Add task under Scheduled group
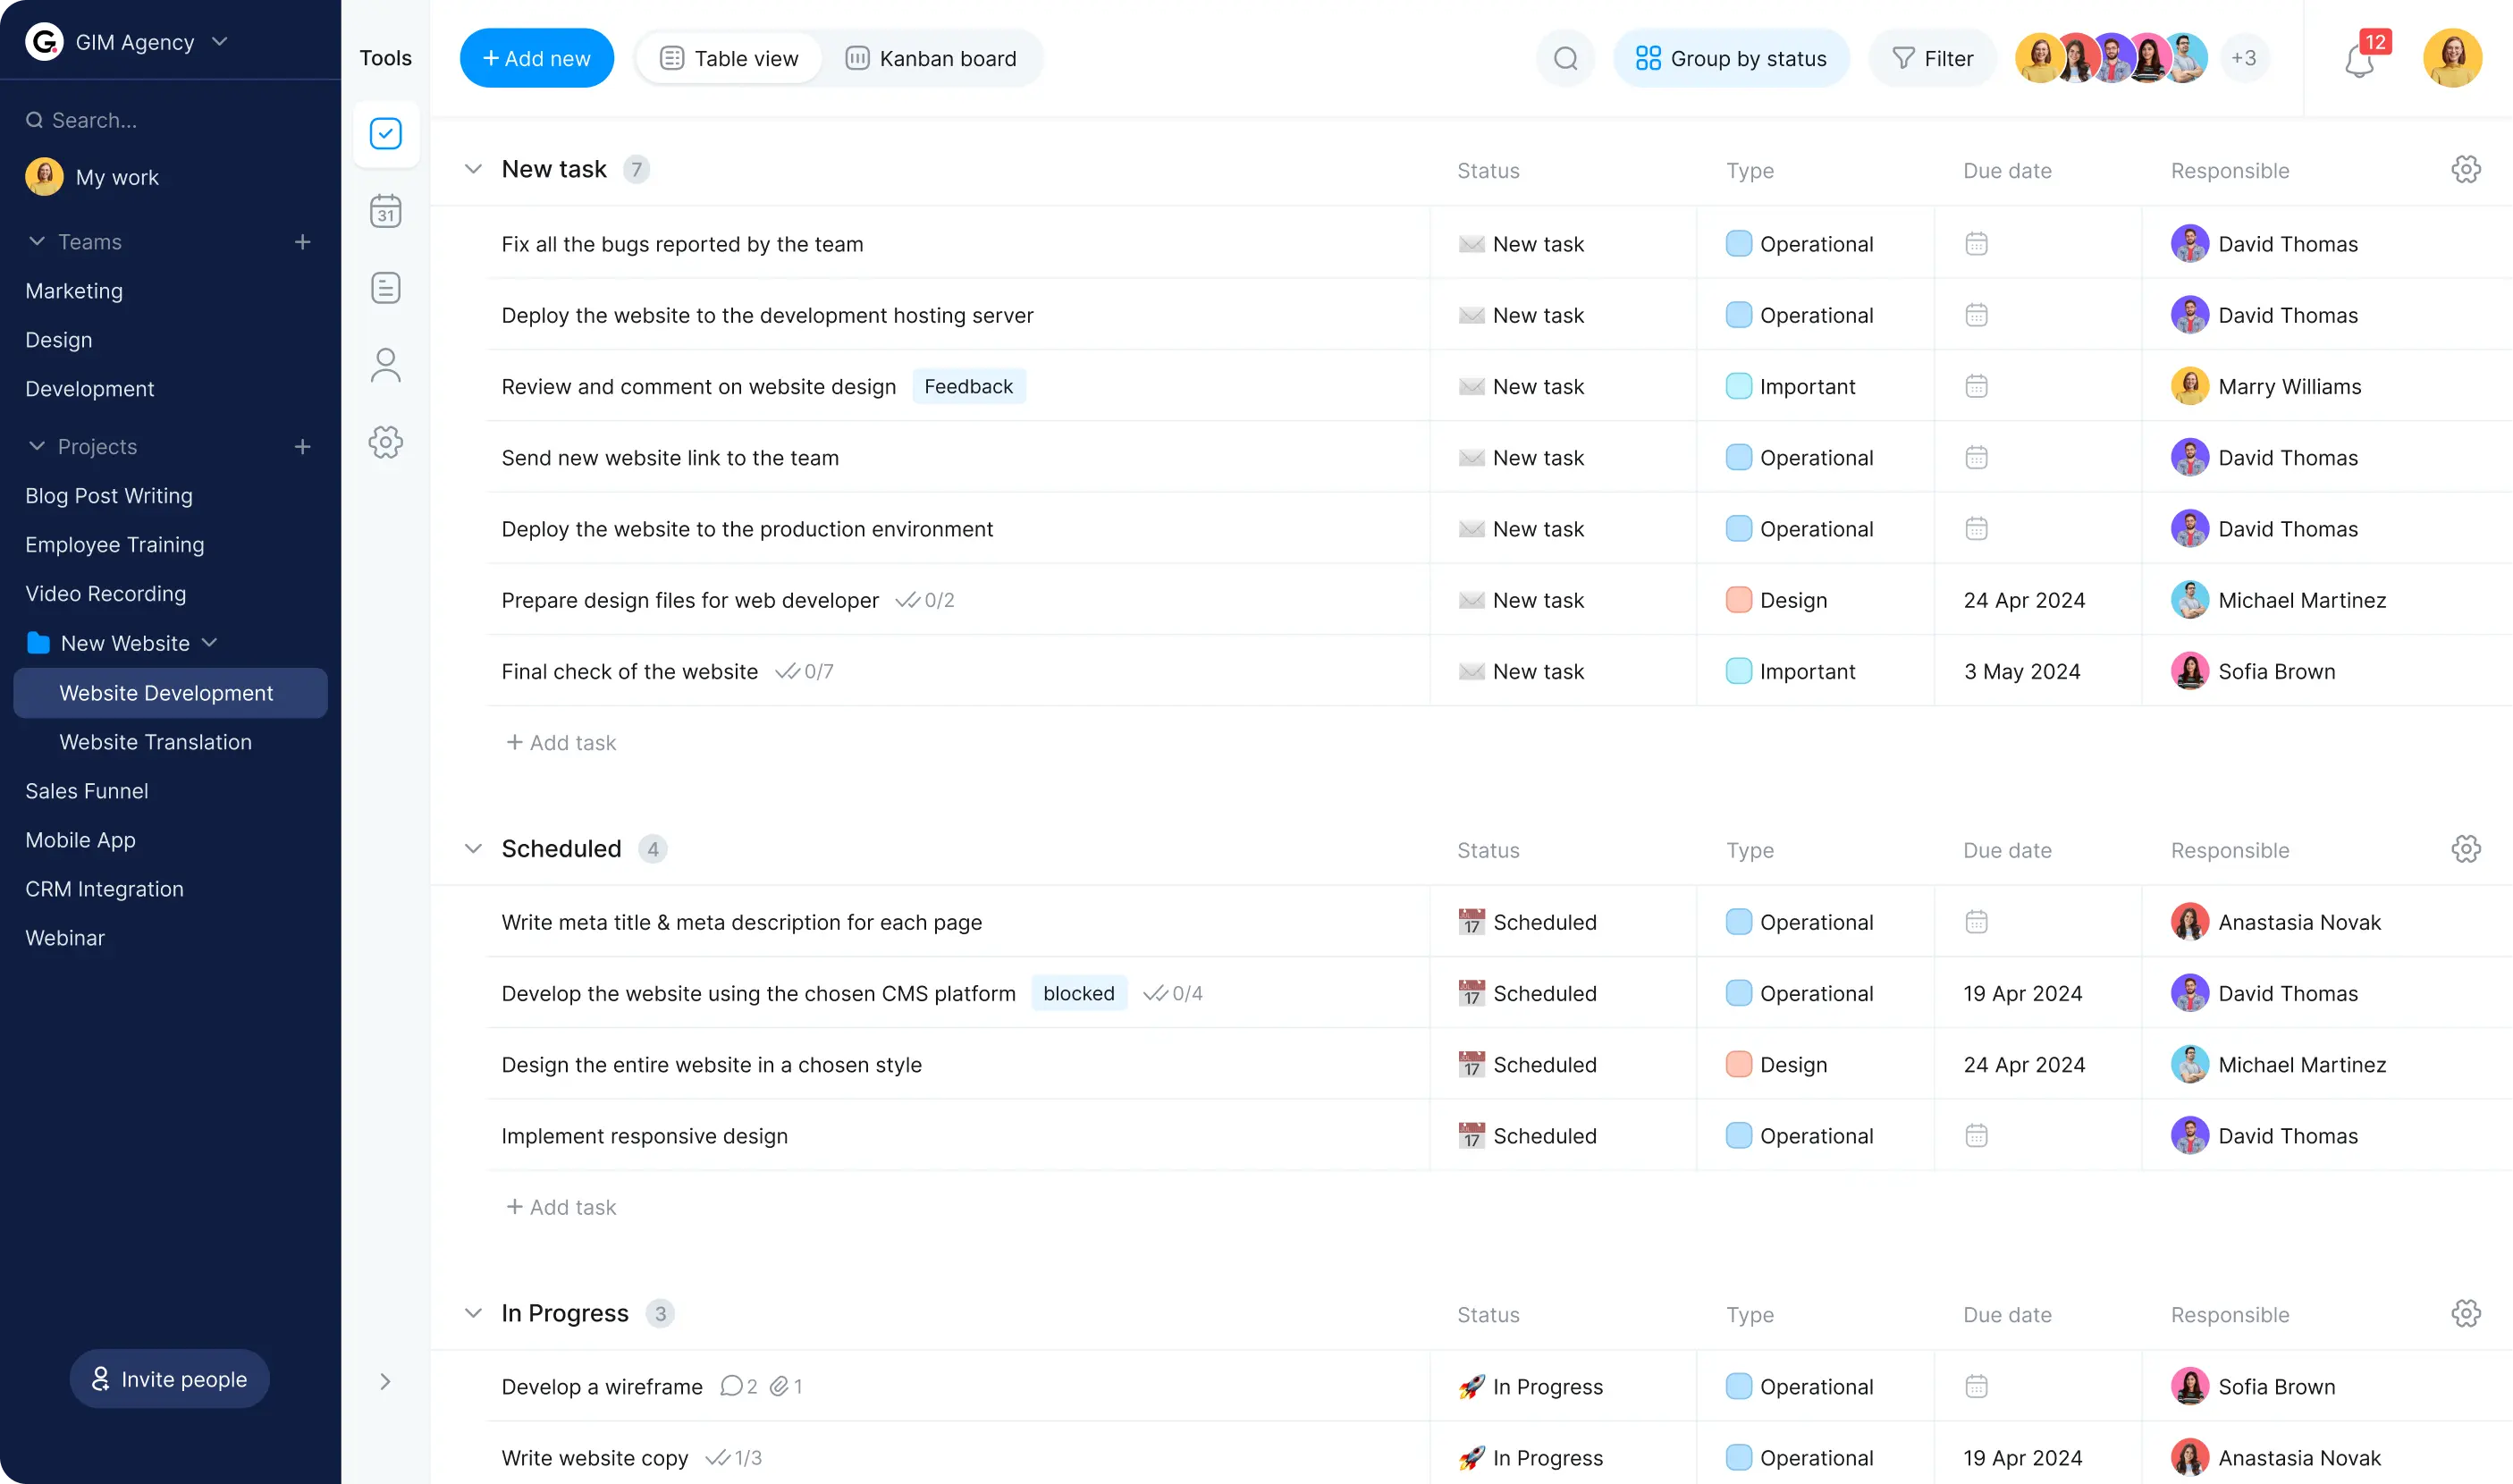The image size is (2513, 1484). coord(561,1207)
